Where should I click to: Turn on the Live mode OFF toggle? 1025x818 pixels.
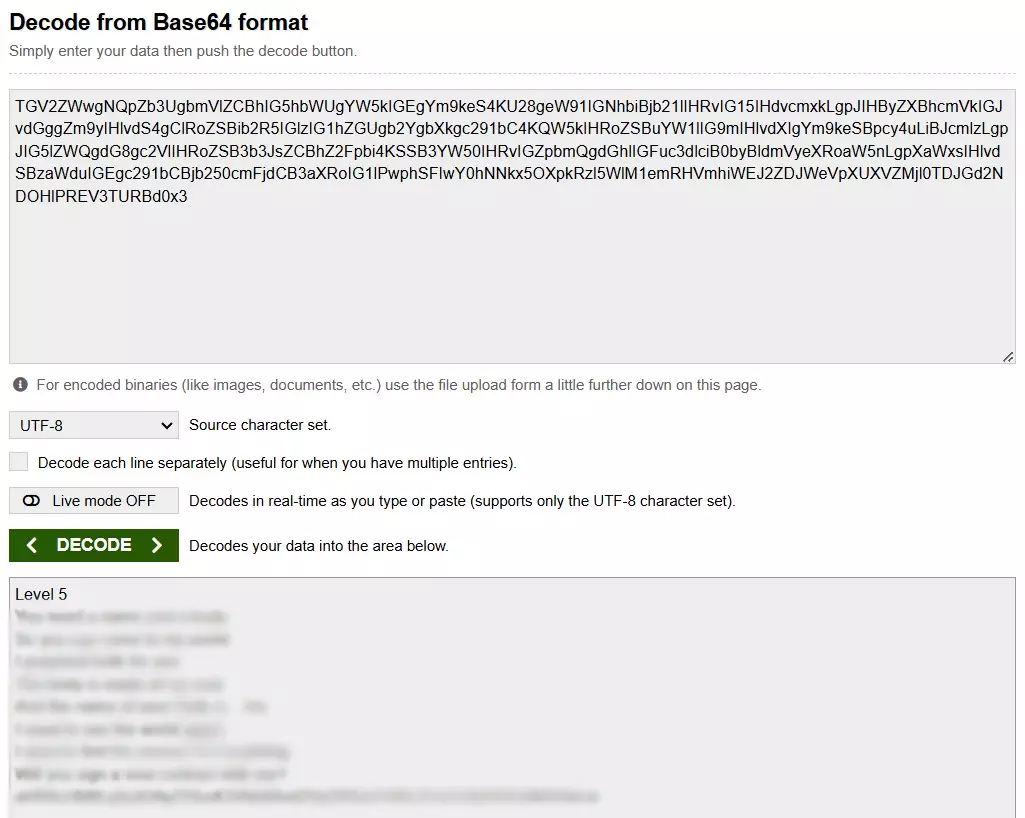point(94,501)
